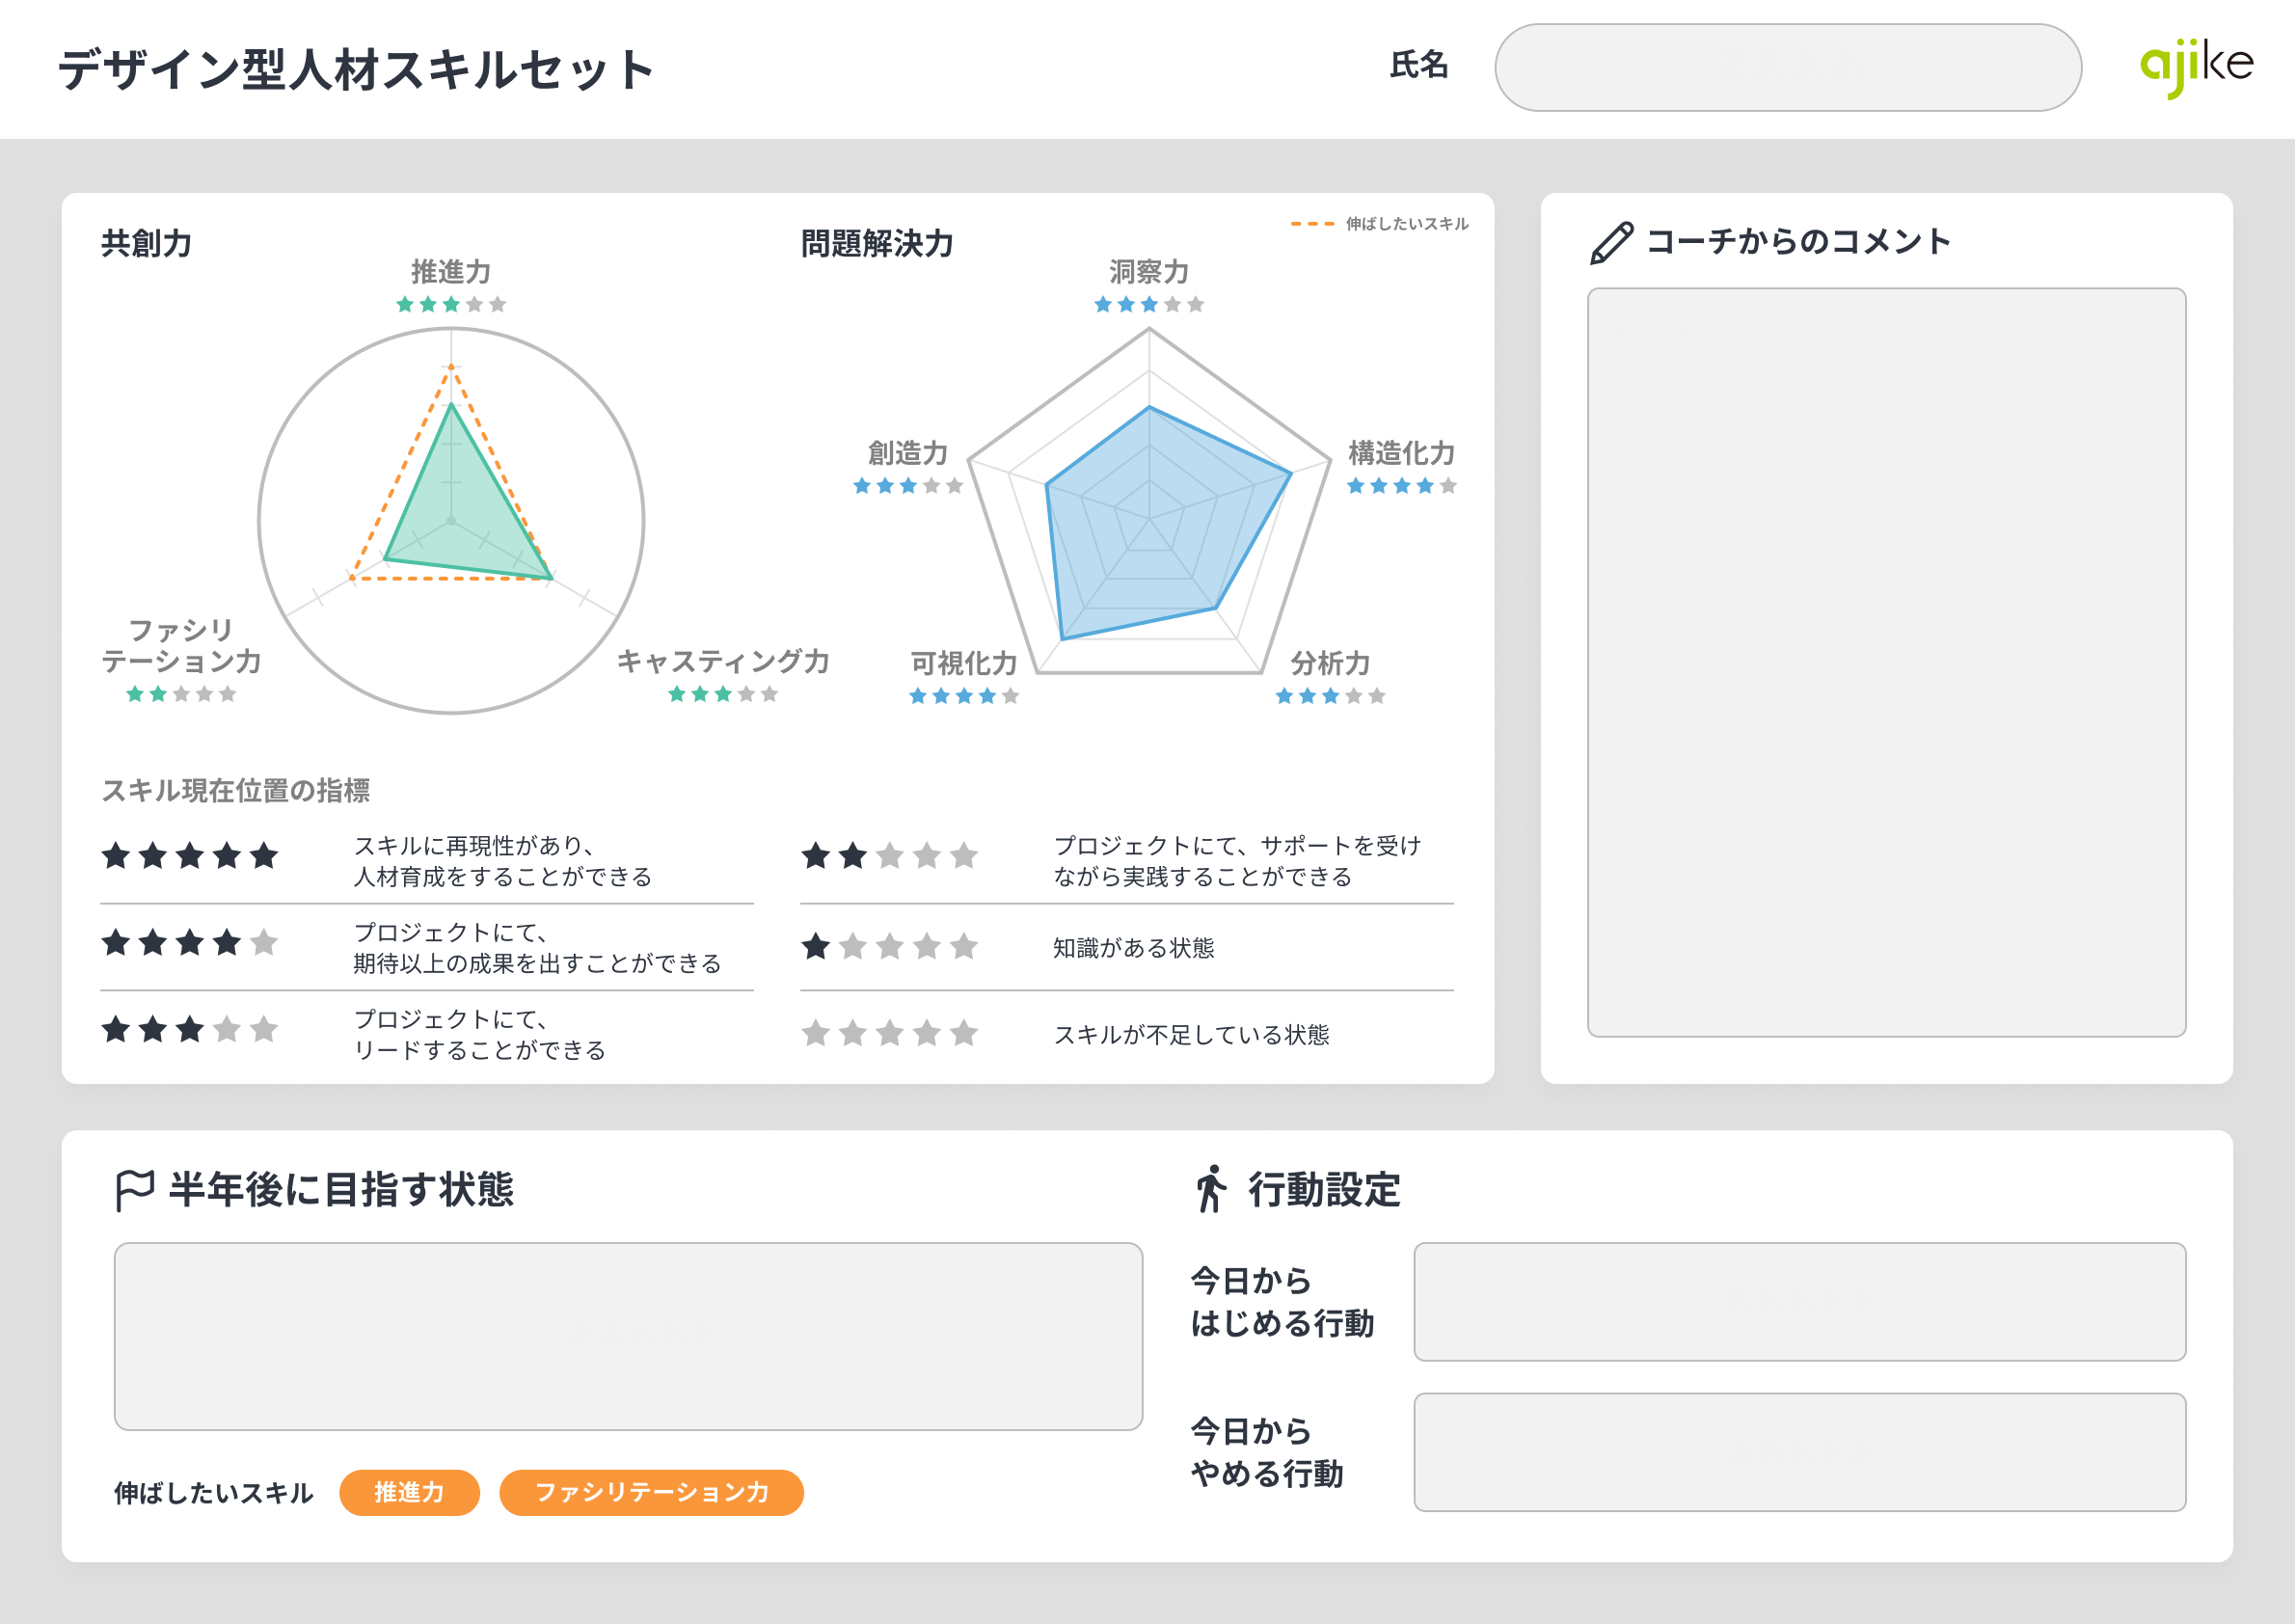This screenshot has width=2295, height=1624.
Task: Click the 推進力 skill tag
Action: (410, 1493)
